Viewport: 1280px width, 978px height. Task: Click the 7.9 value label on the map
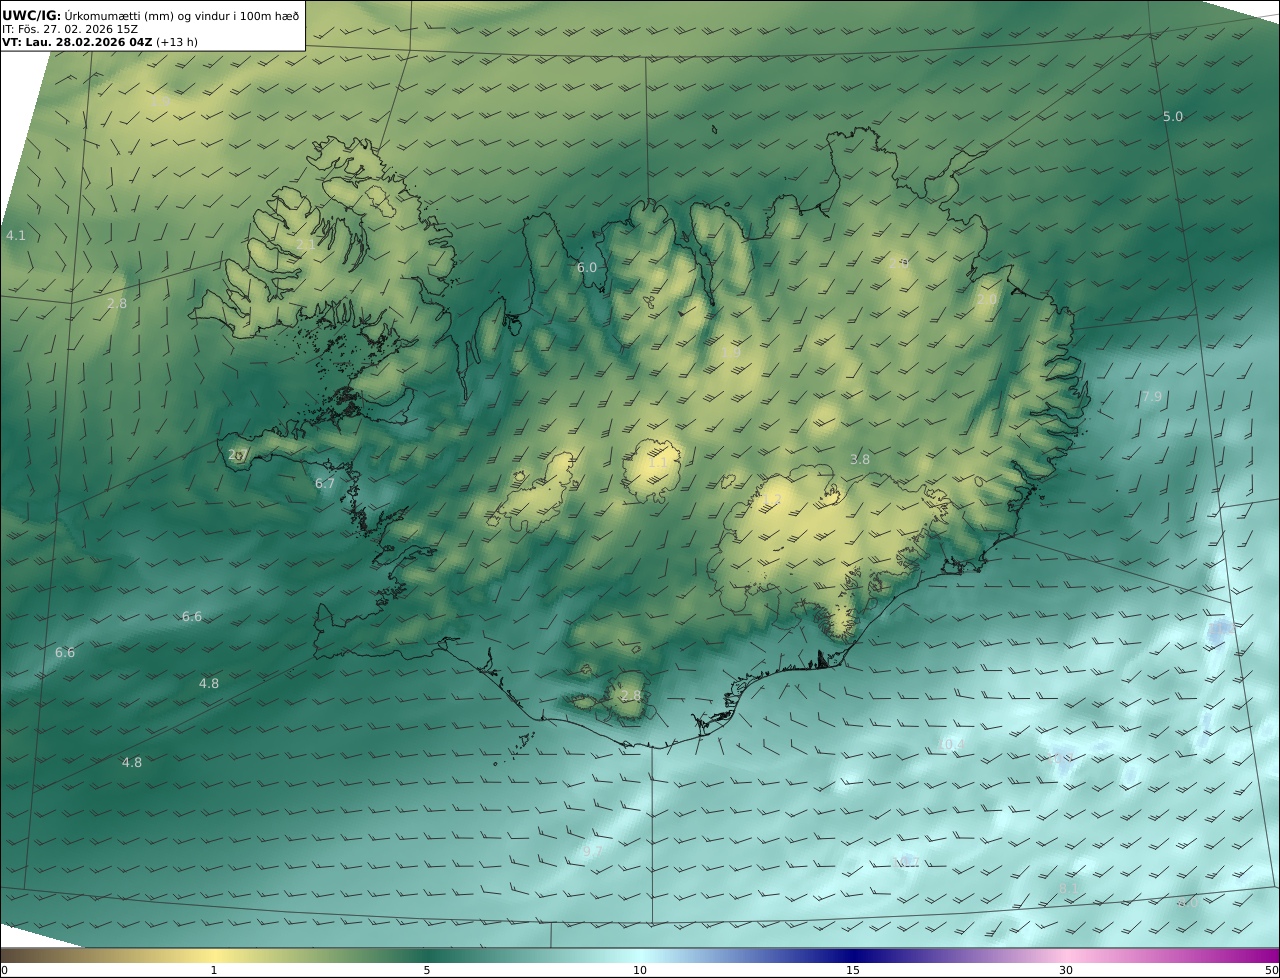point(1152,397)
